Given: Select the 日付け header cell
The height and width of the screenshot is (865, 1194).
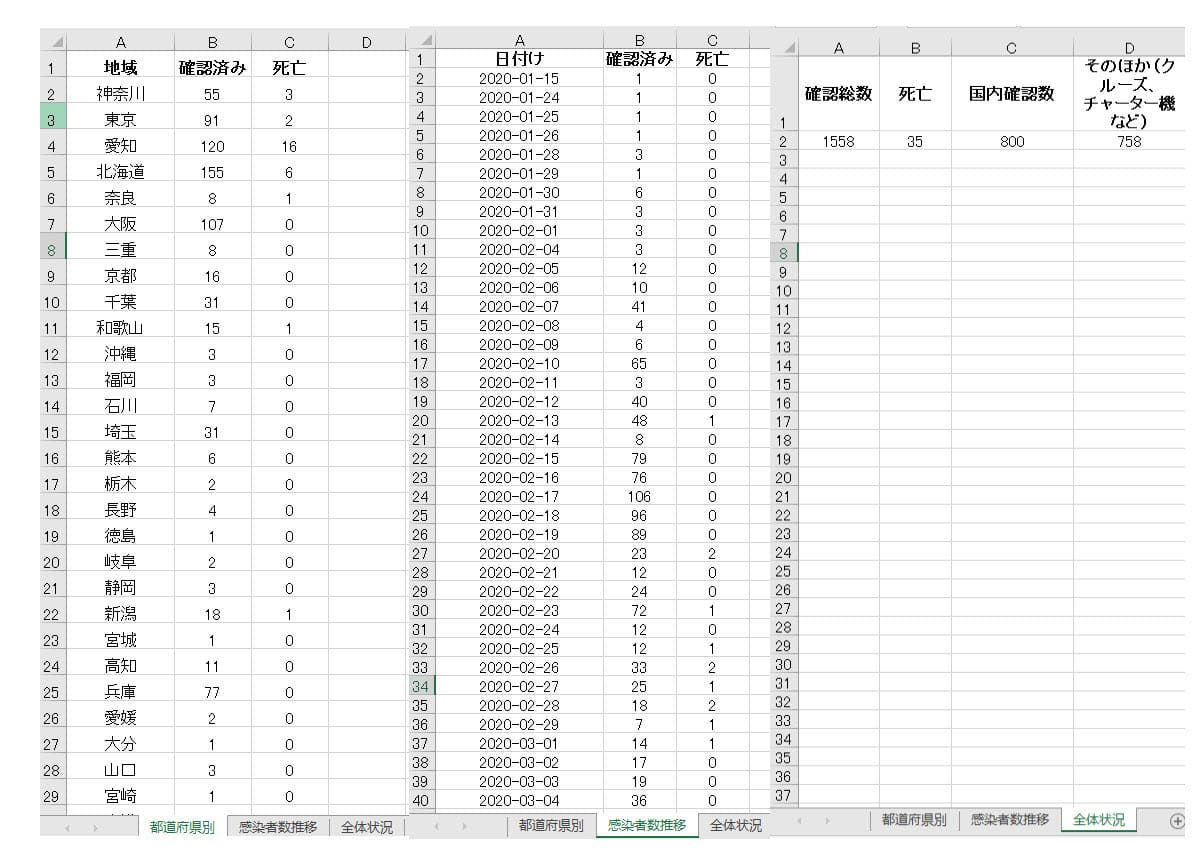Looking at the screenshot, I should (519, 59).
